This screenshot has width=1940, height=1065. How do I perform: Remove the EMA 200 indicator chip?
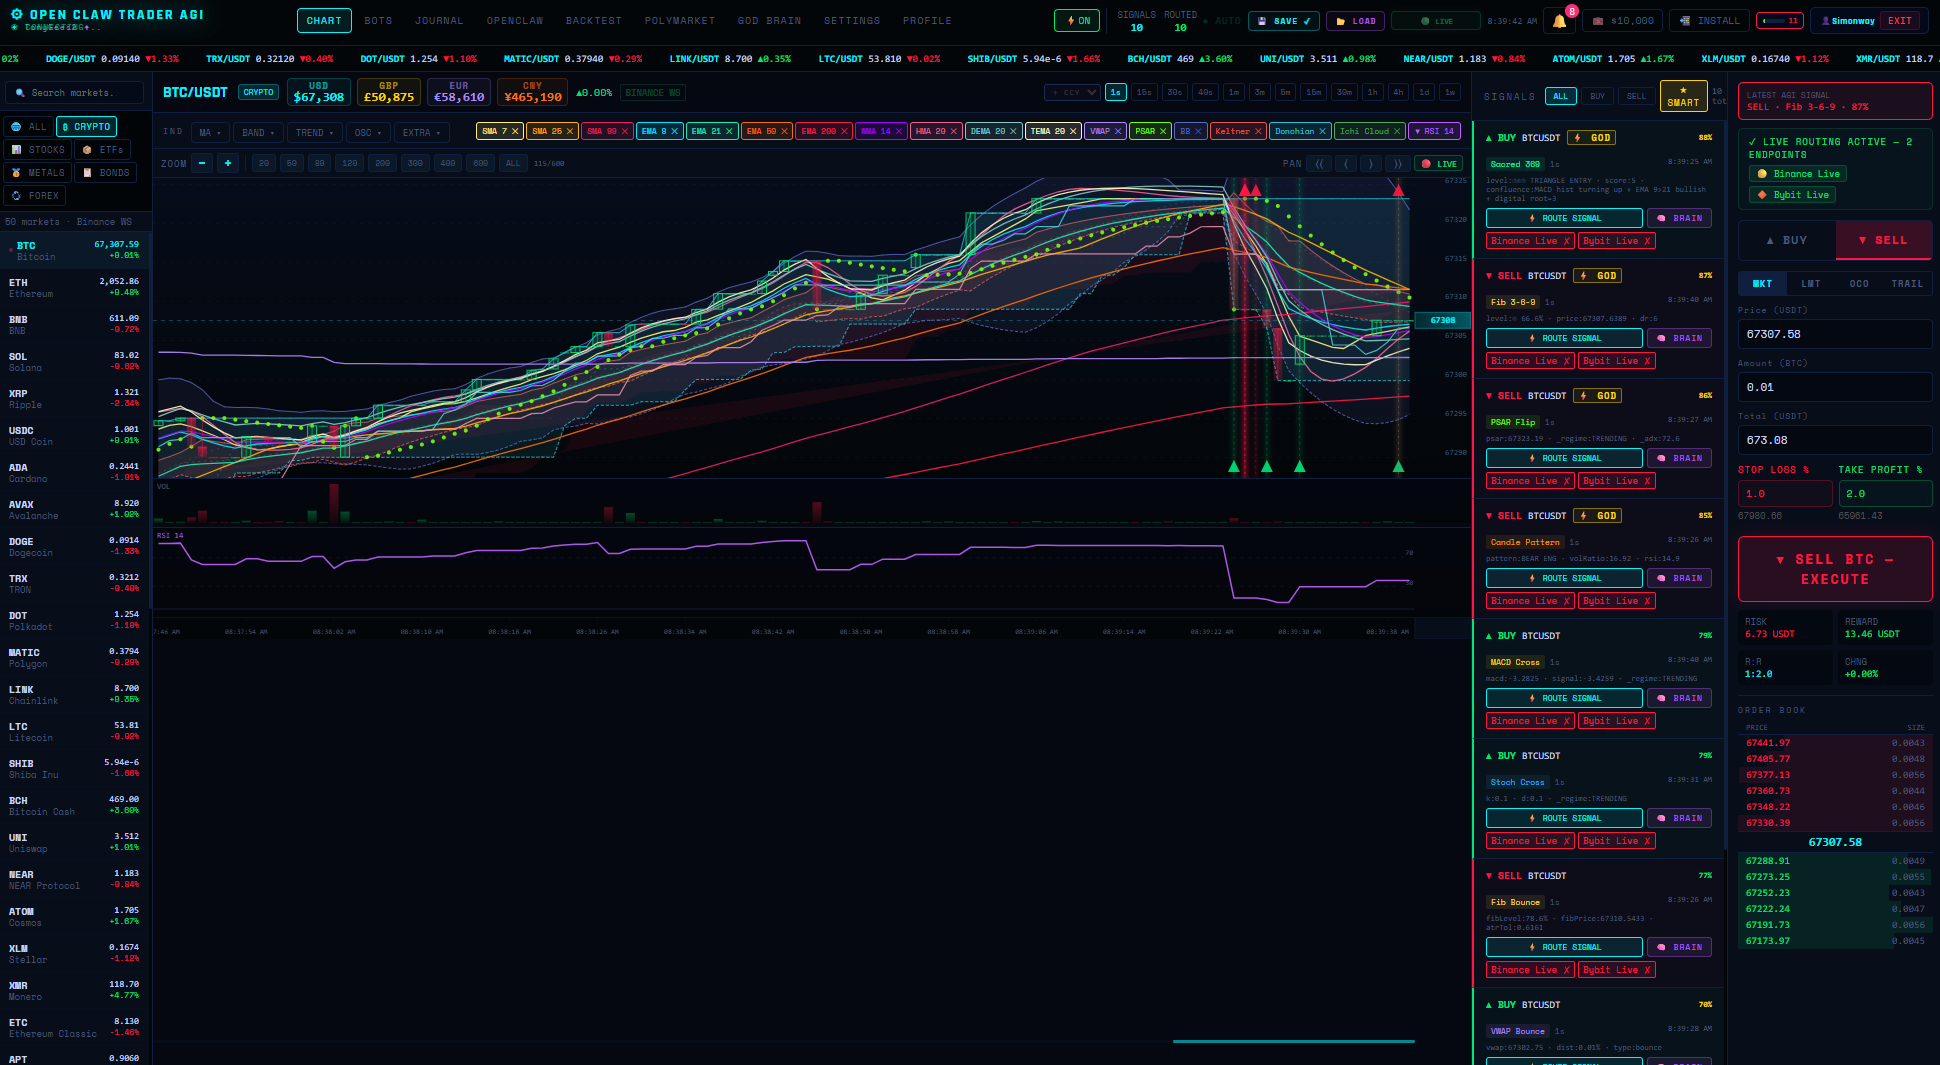844,131
